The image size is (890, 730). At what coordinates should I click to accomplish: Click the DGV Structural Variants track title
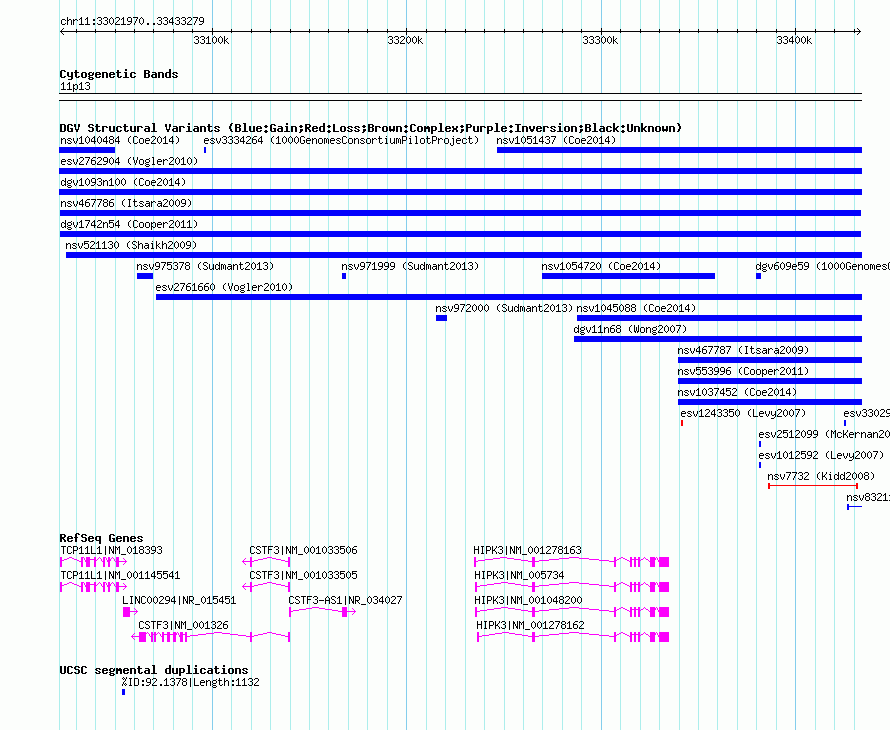pos(371,128)
